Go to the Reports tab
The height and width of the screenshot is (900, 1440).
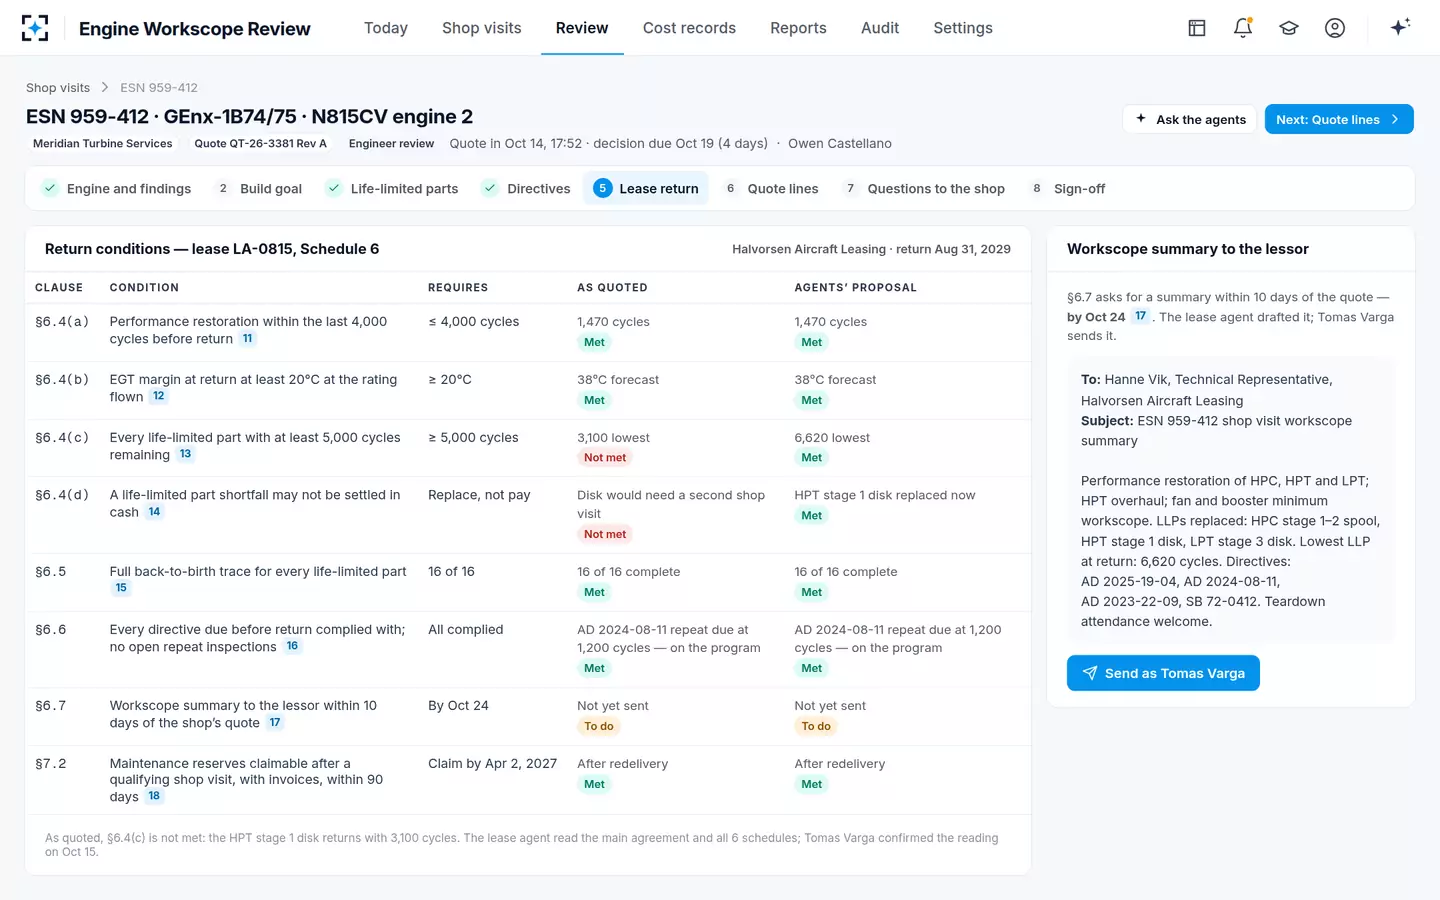[x=798, y=28]
